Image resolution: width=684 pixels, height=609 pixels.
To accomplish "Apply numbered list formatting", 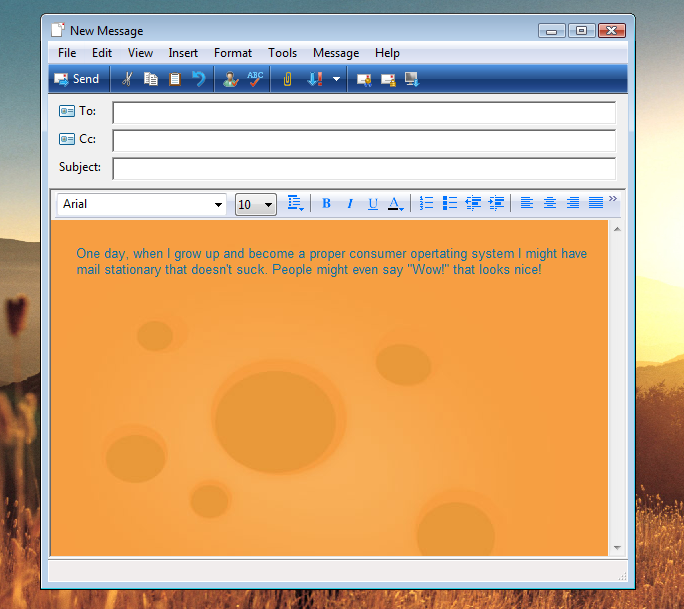I will pos(426,203).
